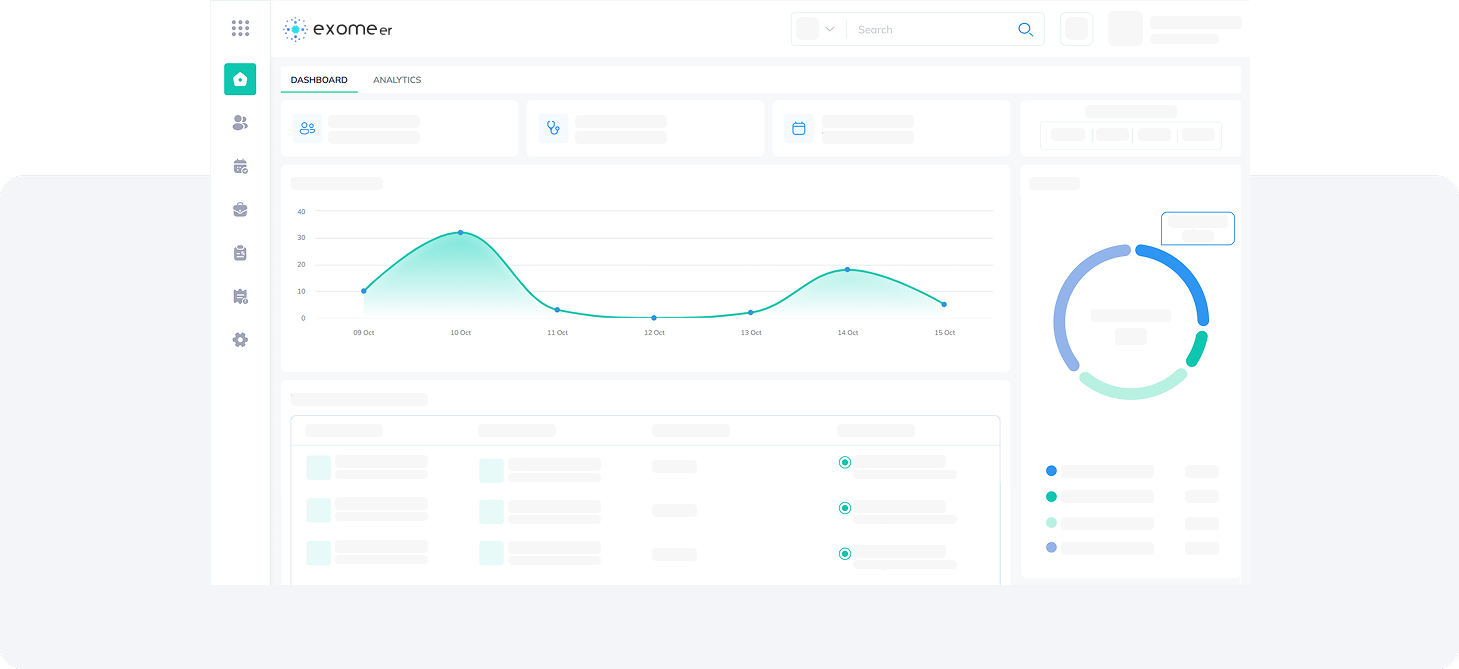1459x669 pixels.
Task: Click into the Search input field
Action: point(930,30)
